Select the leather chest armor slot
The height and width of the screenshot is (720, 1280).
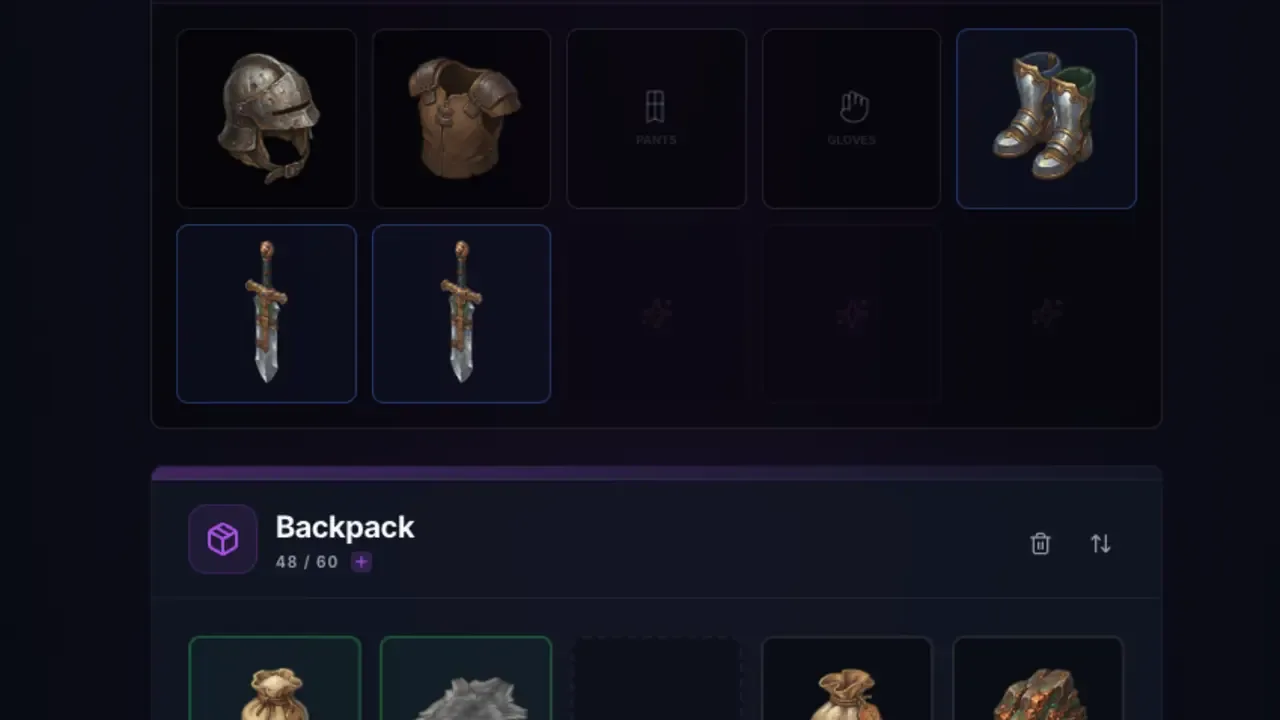[x=461, y=118]
